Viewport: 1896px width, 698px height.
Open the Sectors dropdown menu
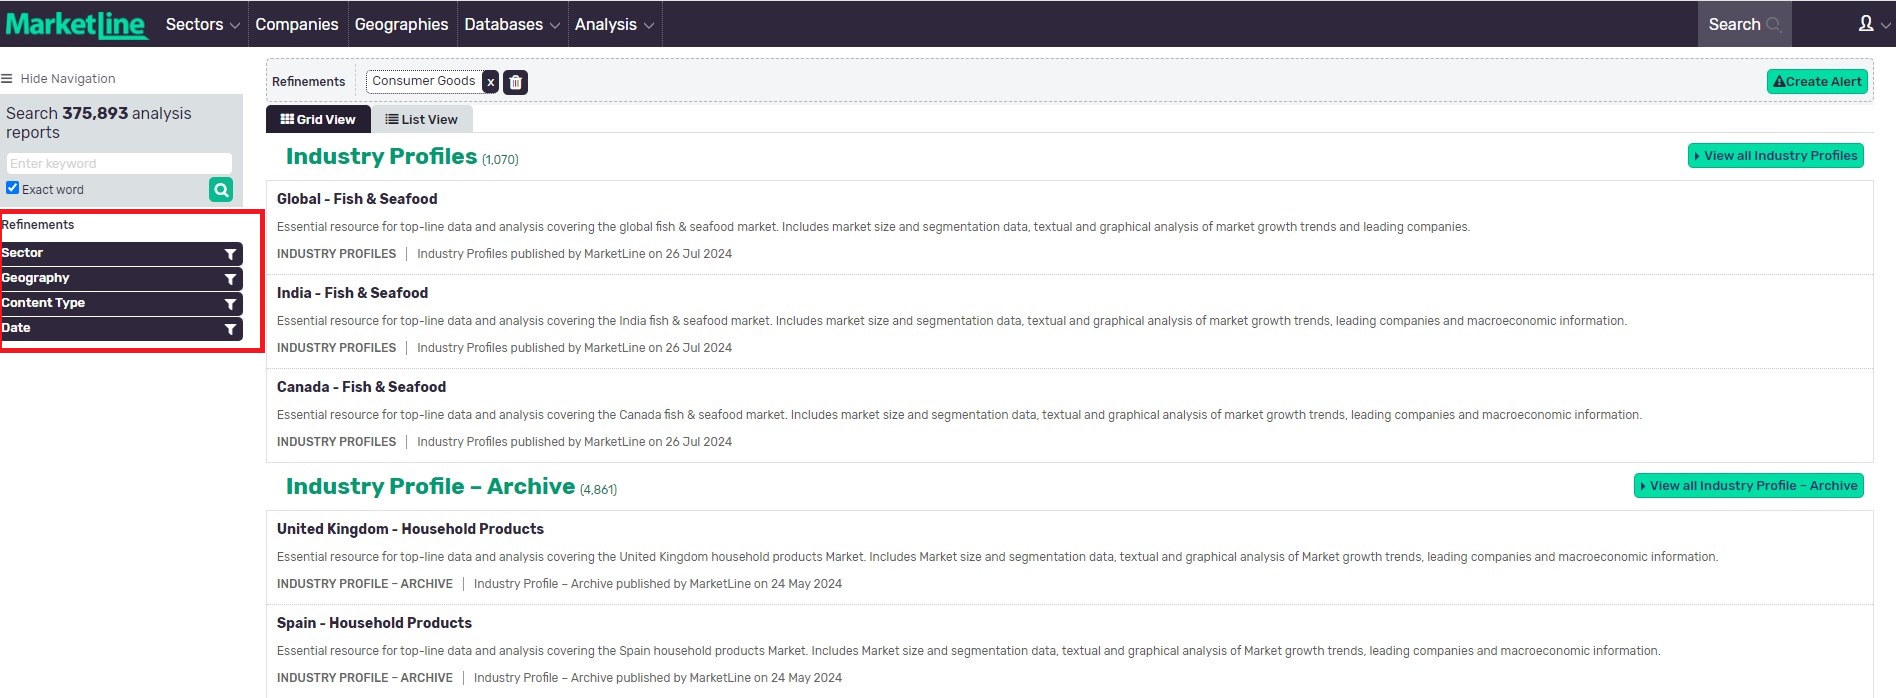(202, 24)
